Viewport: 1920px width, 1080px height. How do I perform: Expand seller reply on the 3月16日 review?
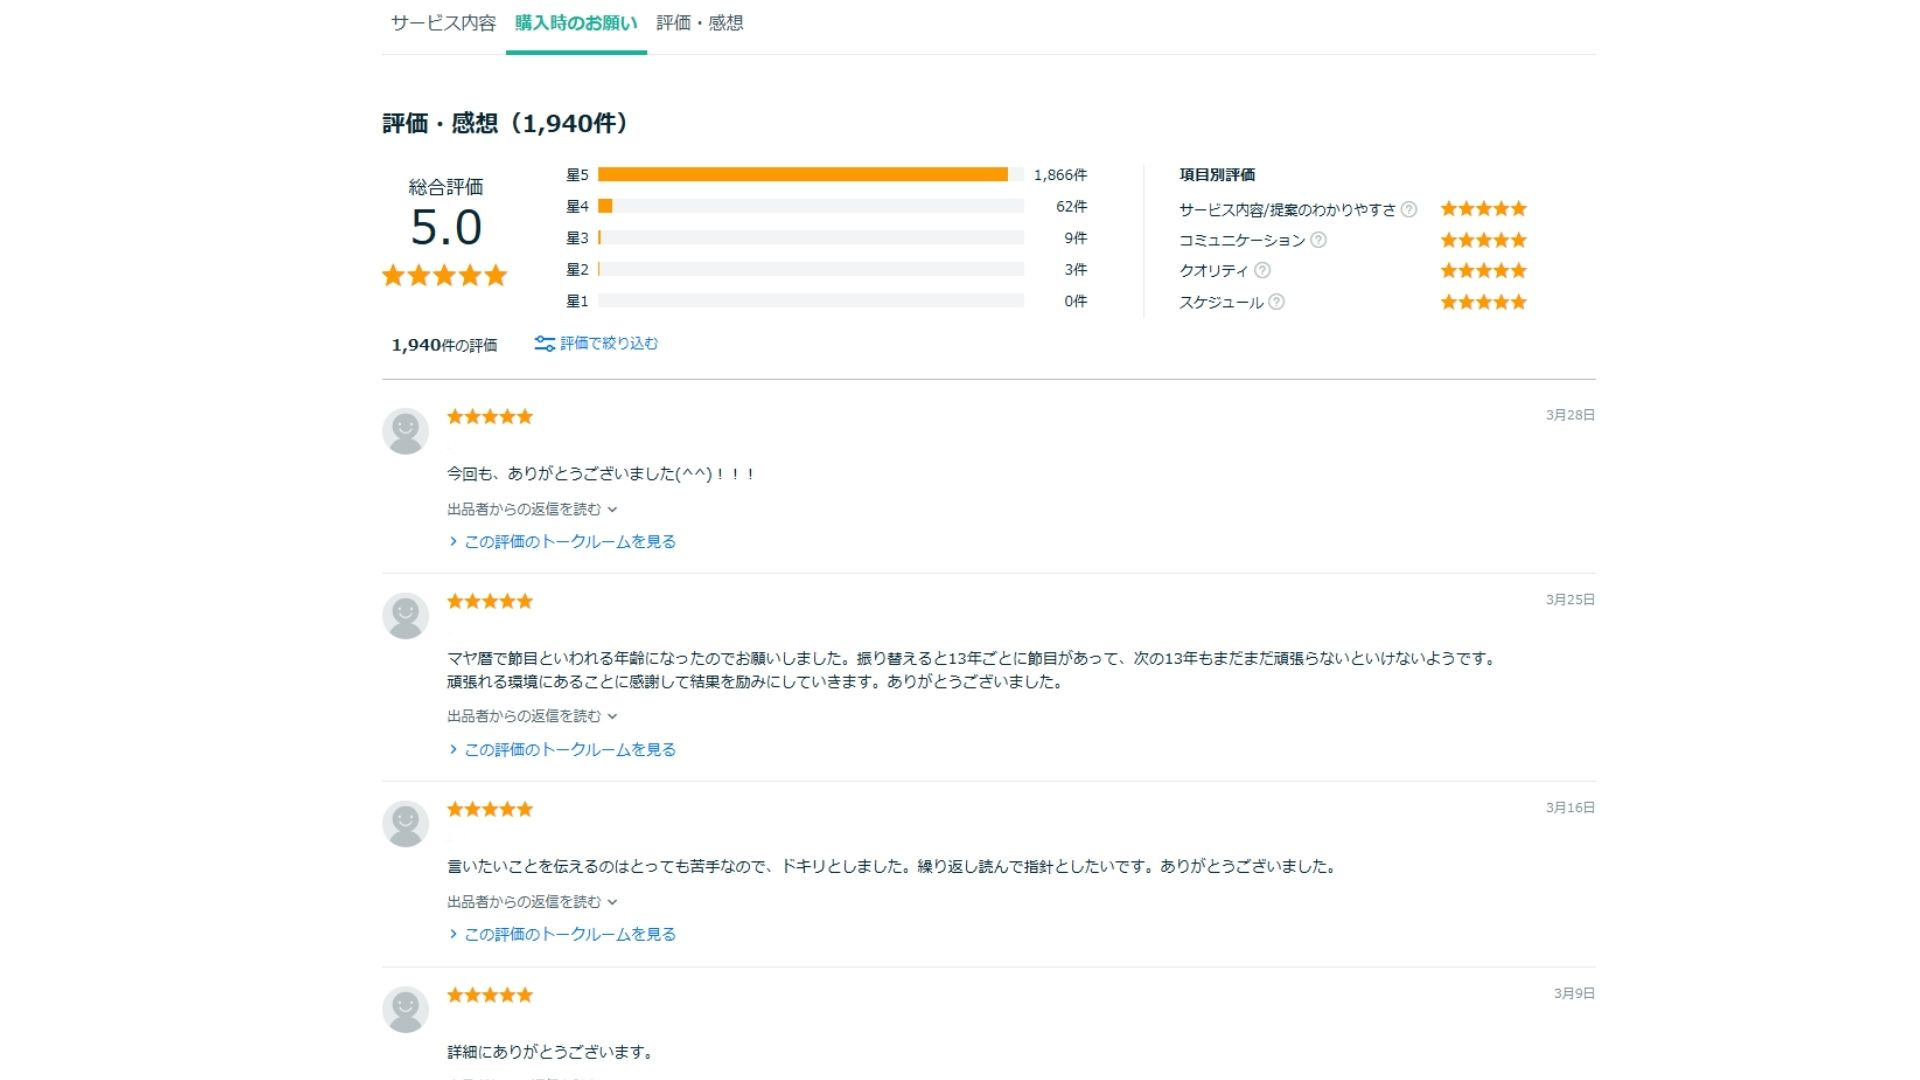[532, 902]
